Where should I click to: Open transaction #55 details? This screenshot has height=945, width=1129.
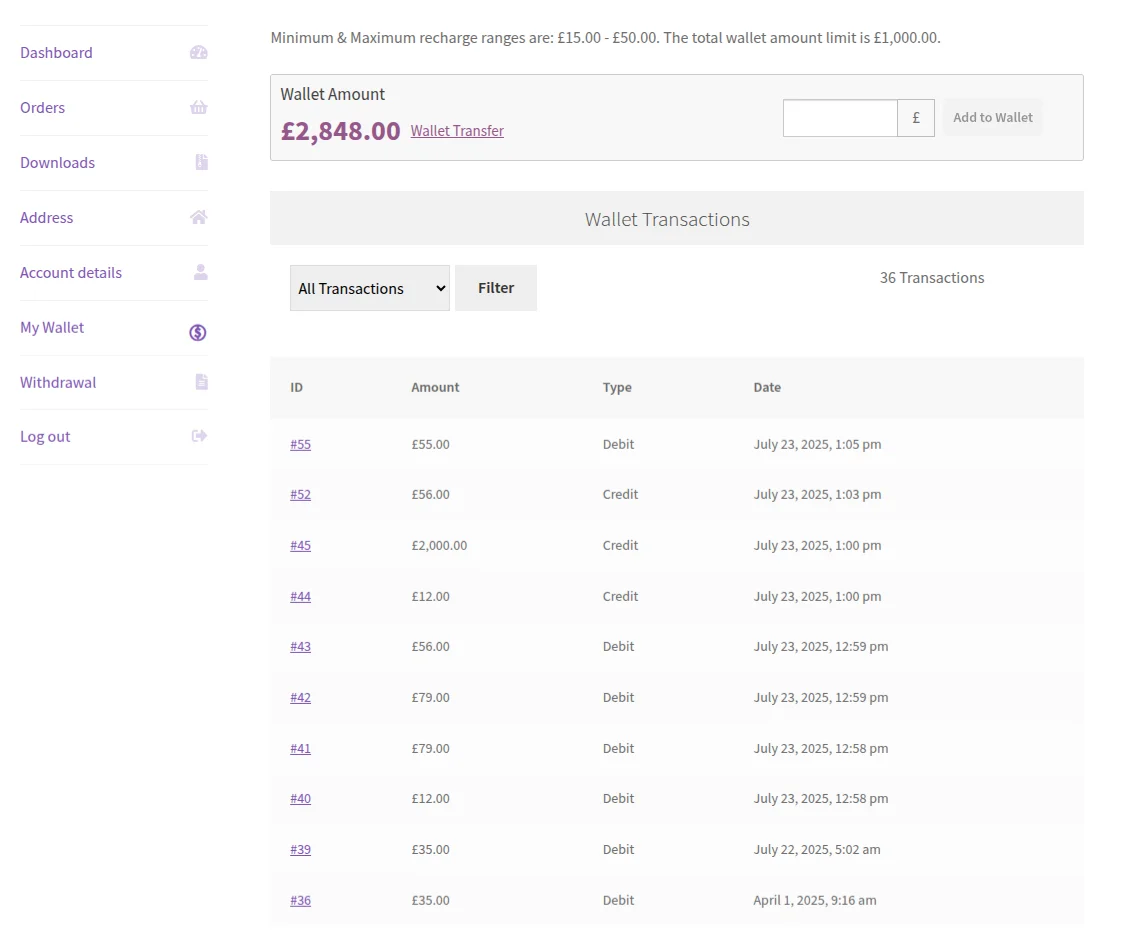300,444
